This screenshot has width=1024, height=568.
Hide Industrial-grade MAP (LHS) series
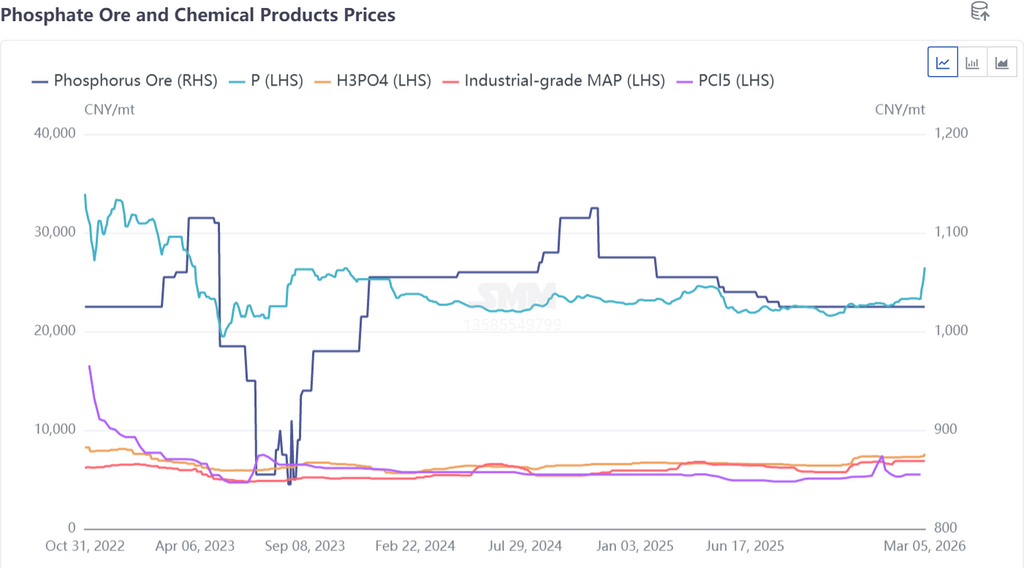click(554, 81)
